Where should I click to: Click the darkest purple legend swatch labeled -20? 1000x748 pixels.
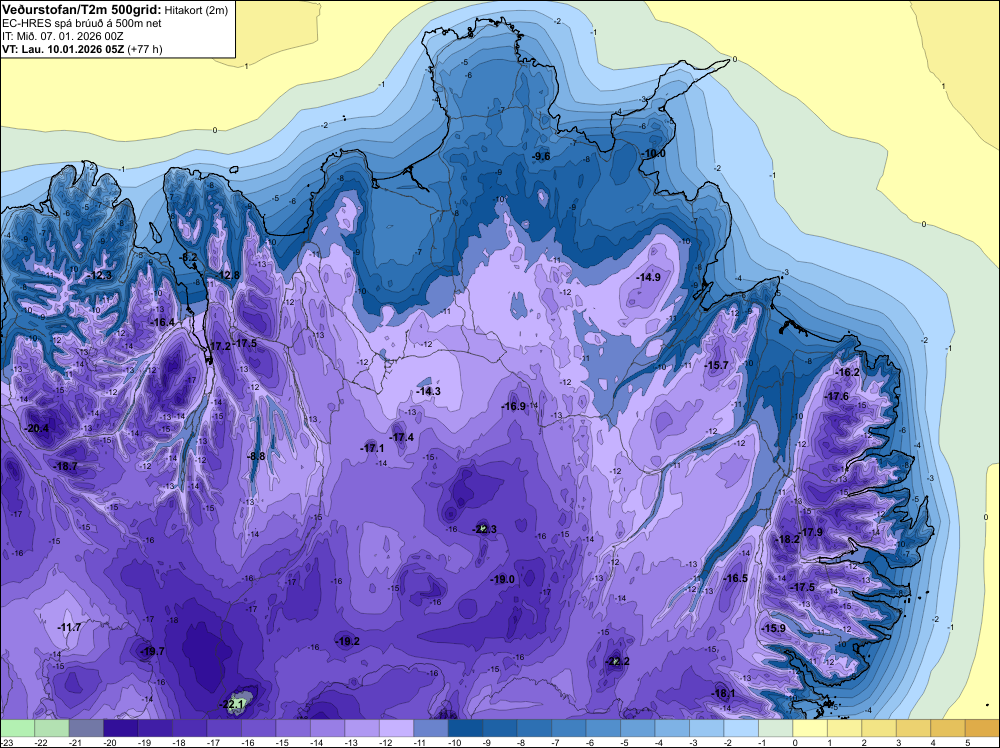121,729
